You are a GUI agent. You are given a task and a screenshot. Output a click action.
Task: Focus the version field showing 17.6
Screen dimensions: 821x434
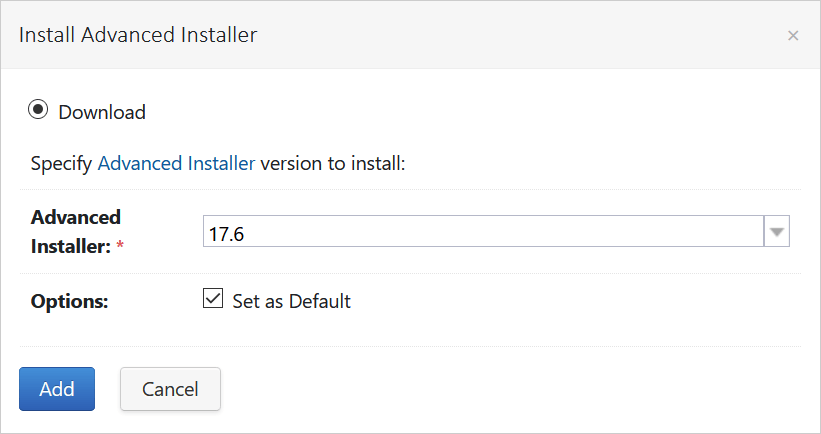[x=483, y=231]
